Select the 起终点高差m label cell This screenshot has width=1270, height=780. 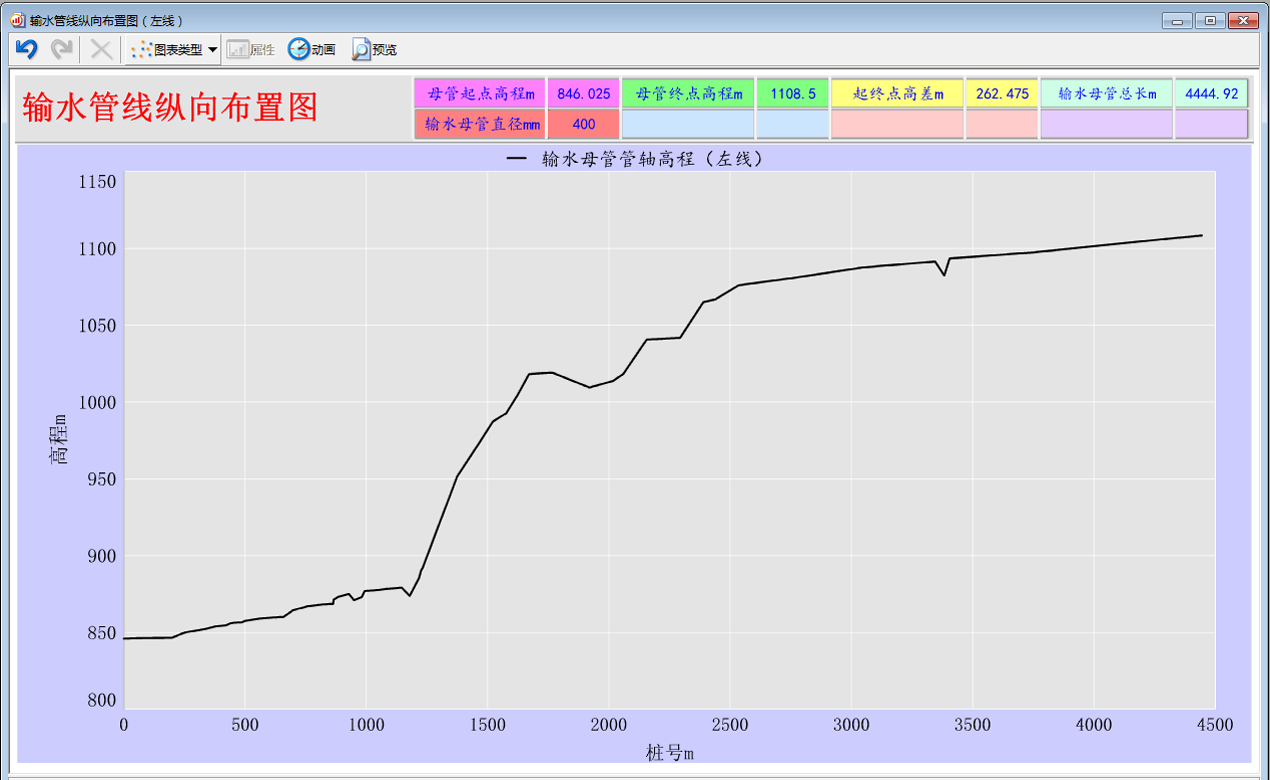(x=897, y=94)
